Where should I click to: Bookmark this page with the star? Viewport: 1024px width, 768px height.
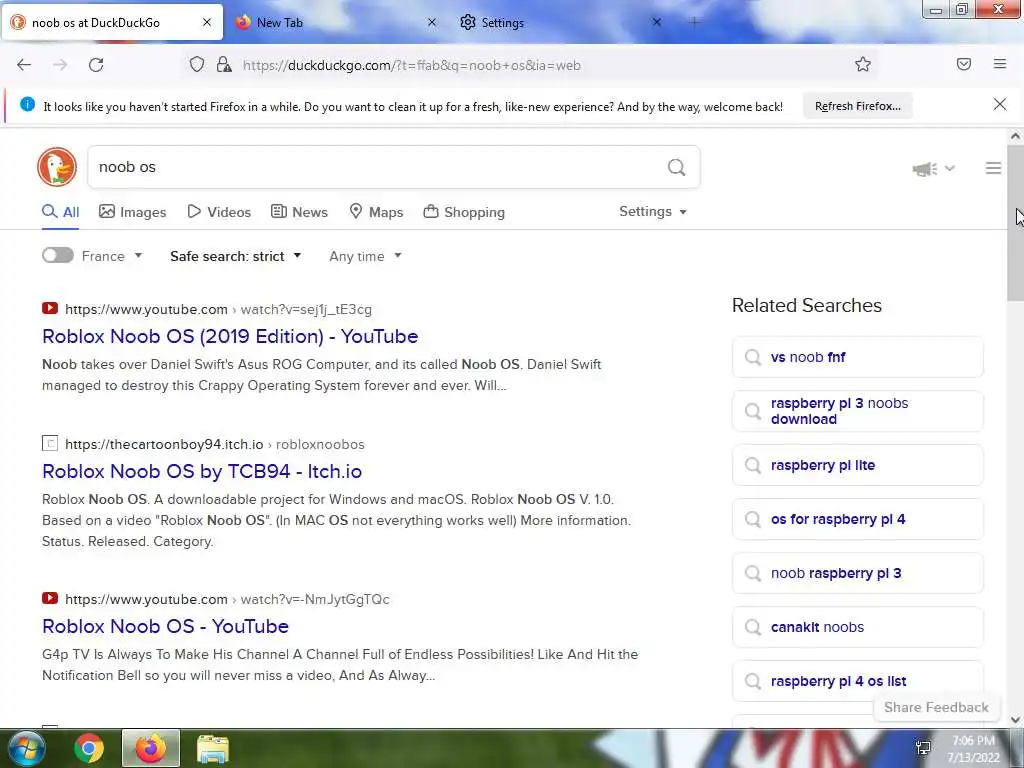[863, 64]
